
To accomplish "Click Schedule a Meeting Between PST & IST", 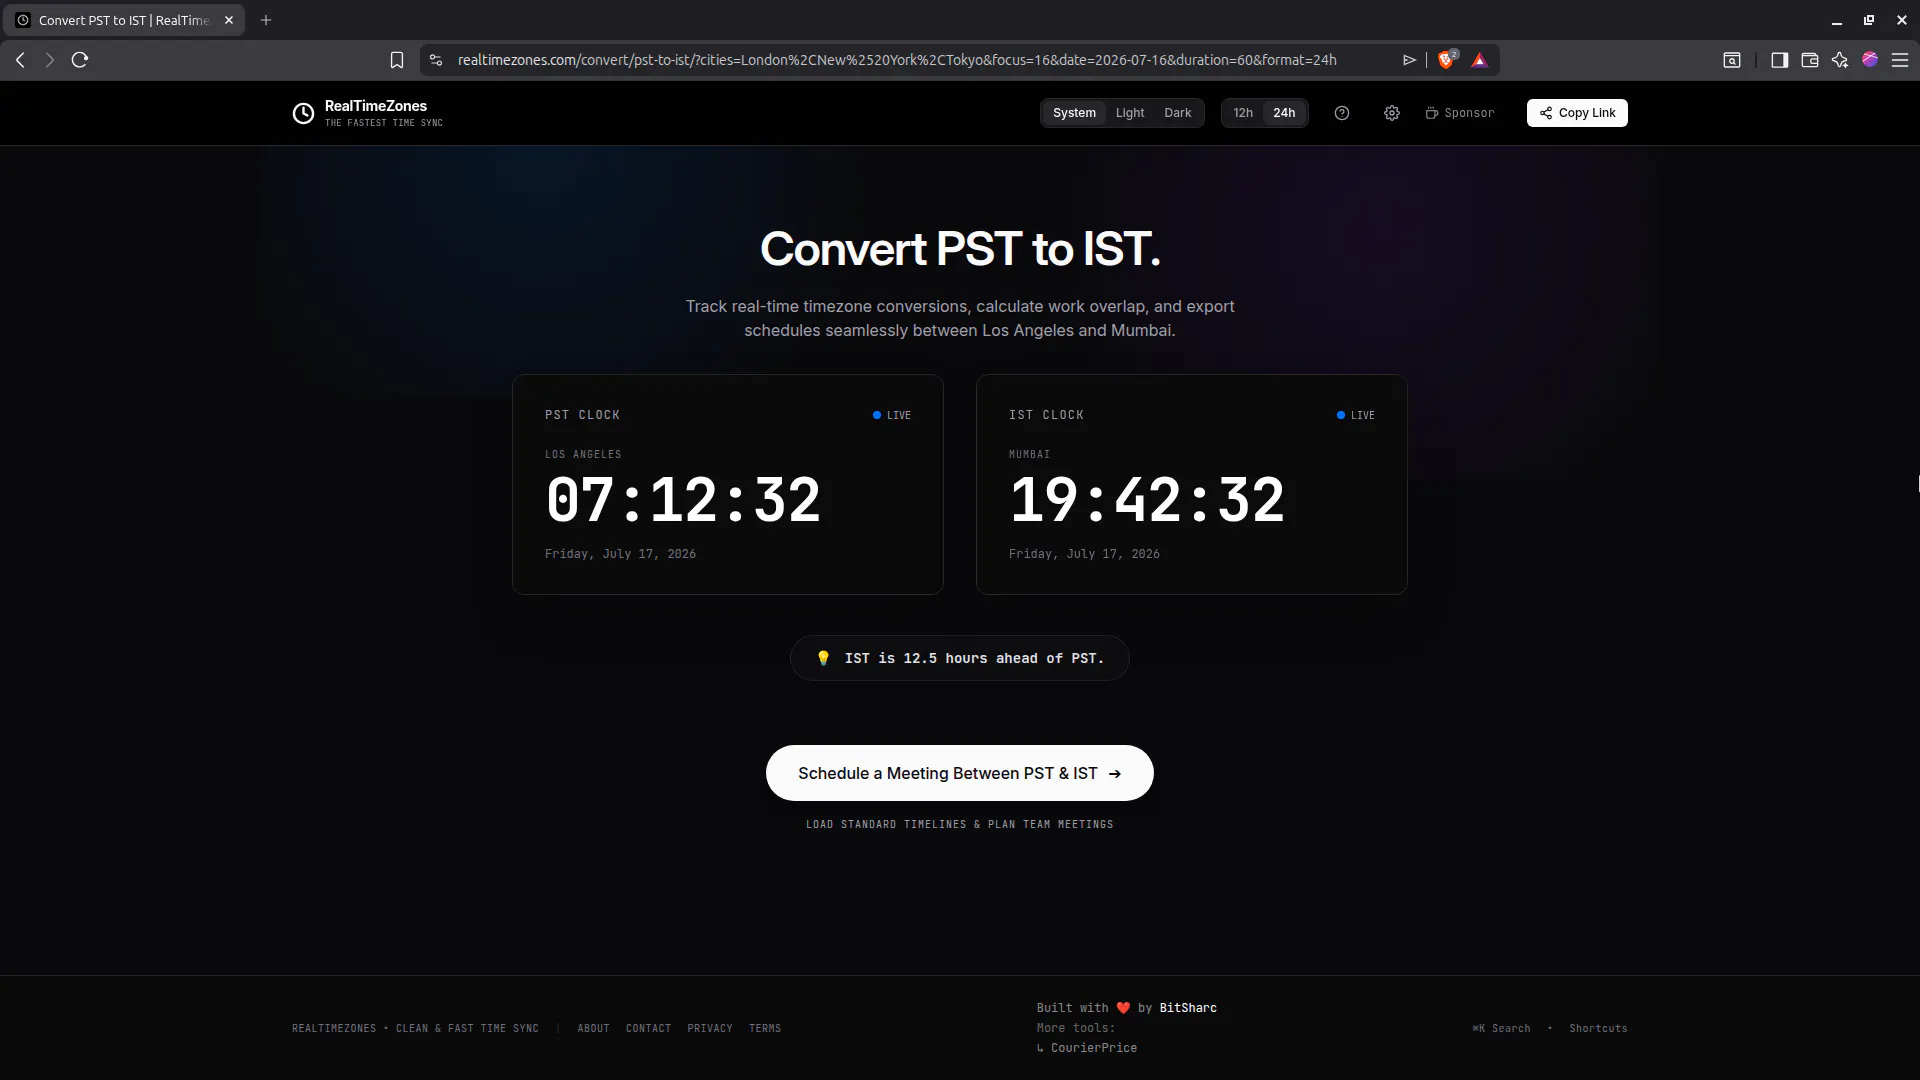I will click(x=960, y=773).
